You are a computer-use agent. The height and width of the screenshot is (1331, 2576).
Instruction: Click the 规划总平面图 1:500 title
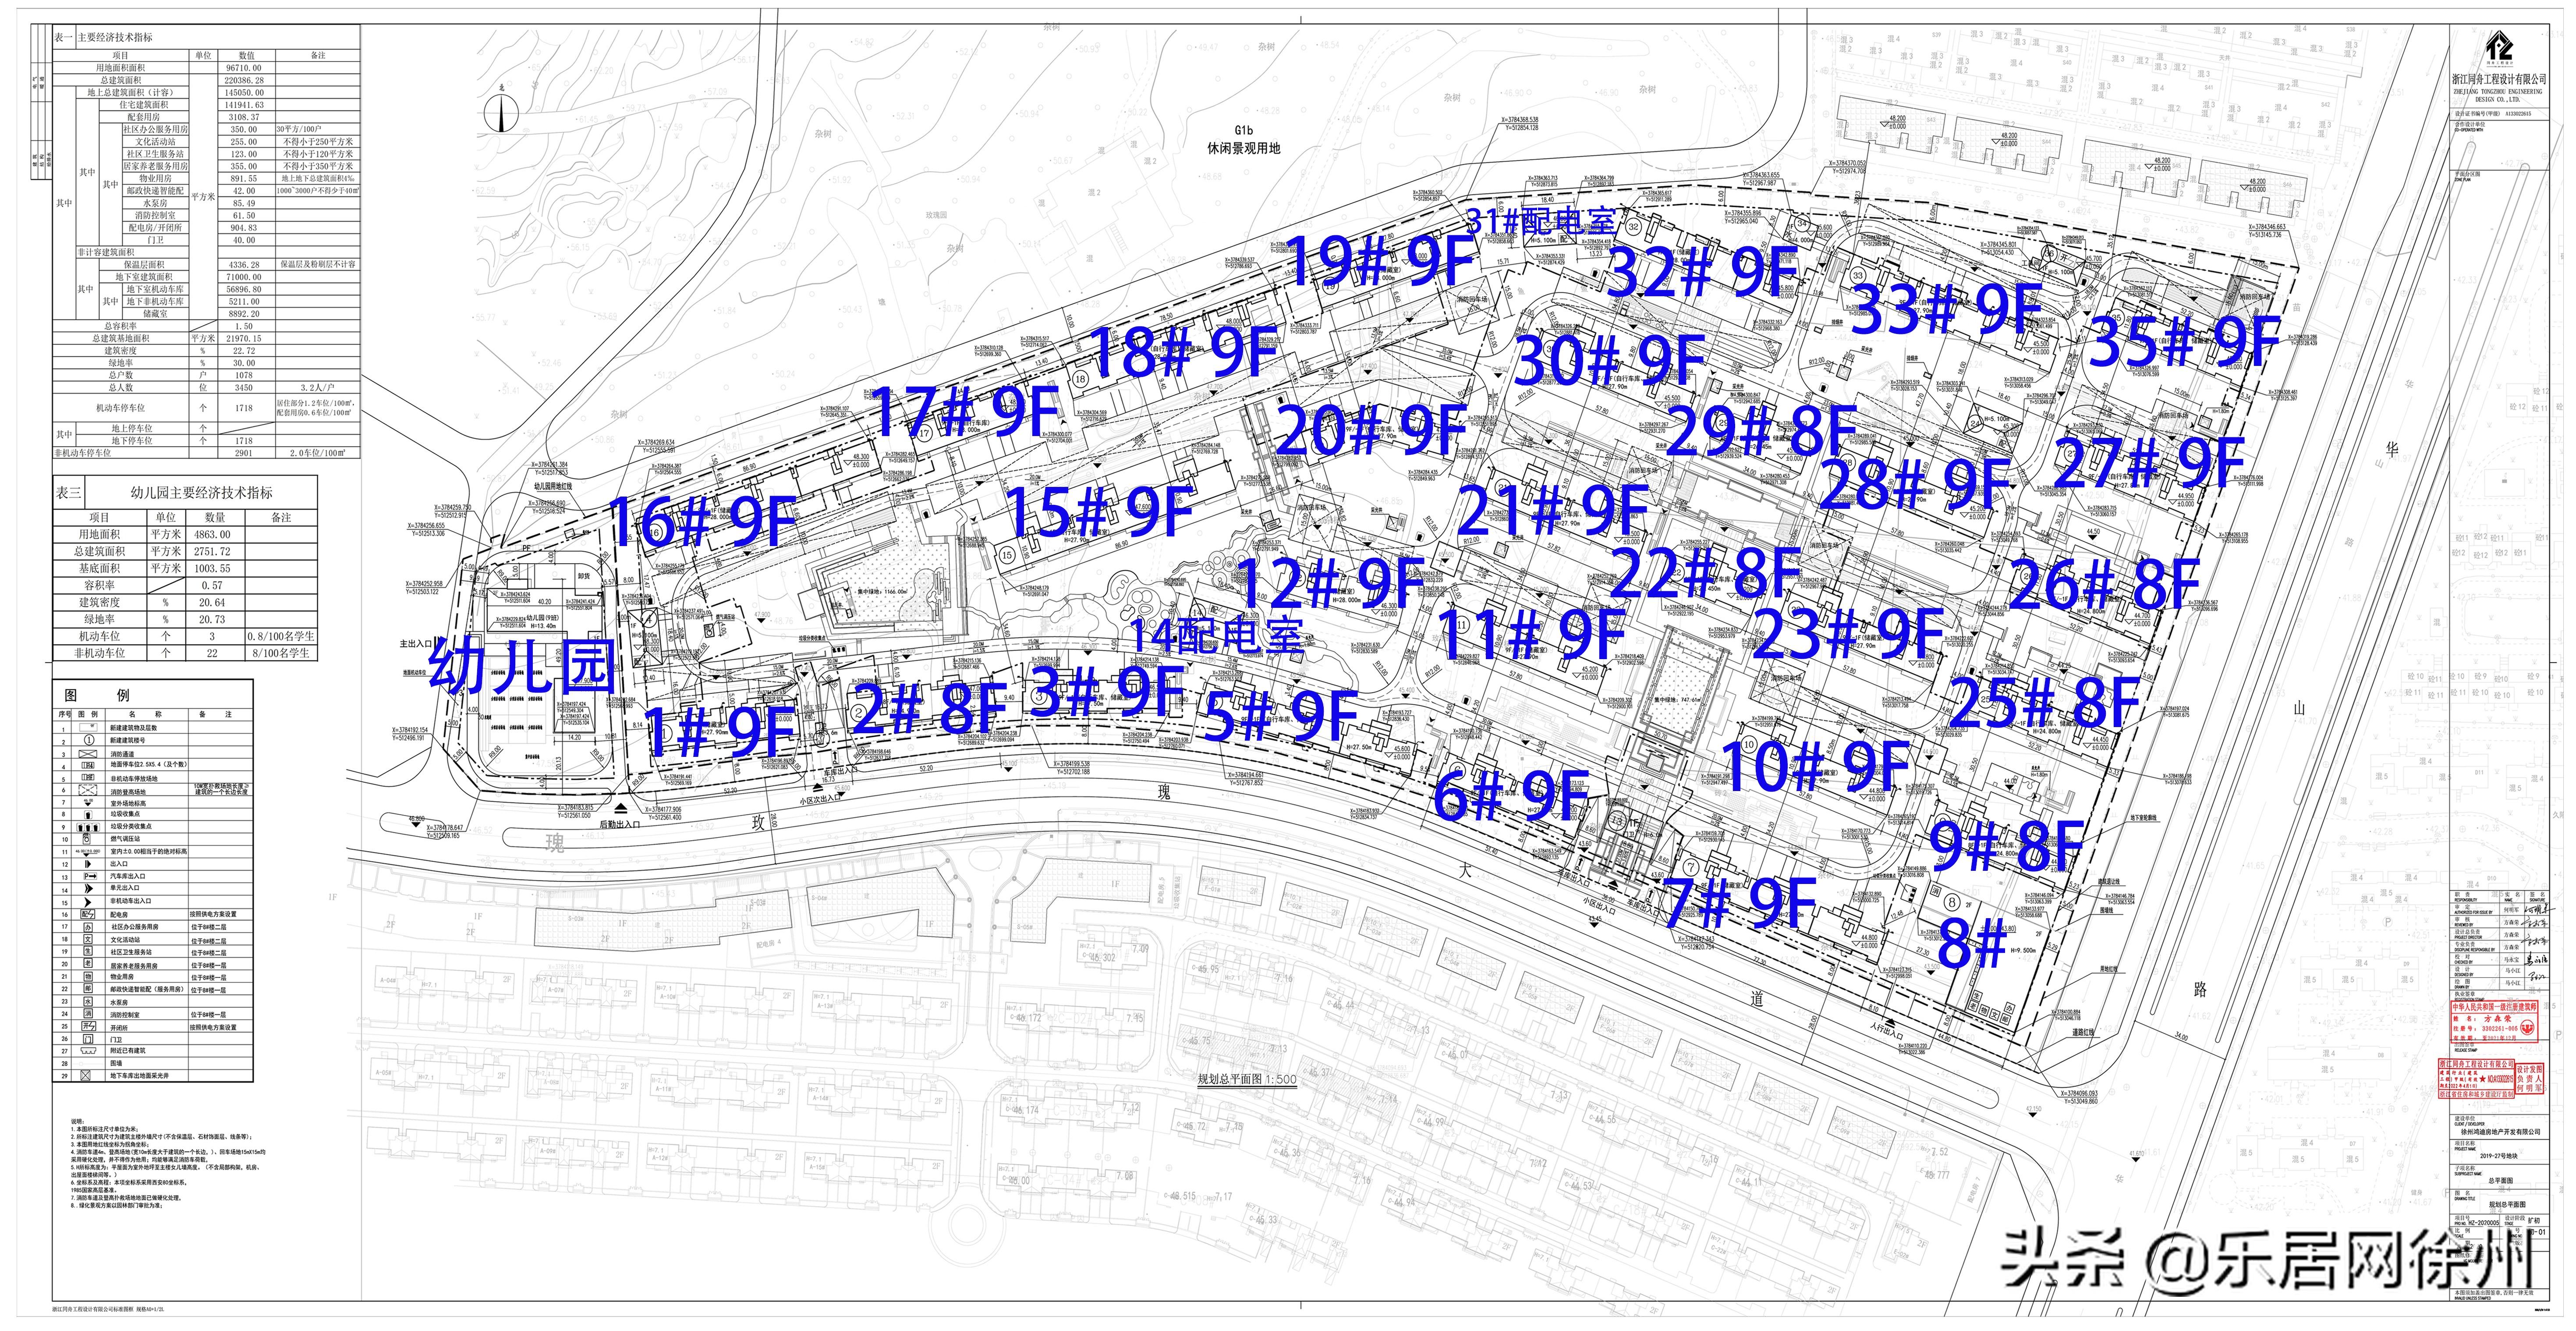[x=1247, y=1080]
